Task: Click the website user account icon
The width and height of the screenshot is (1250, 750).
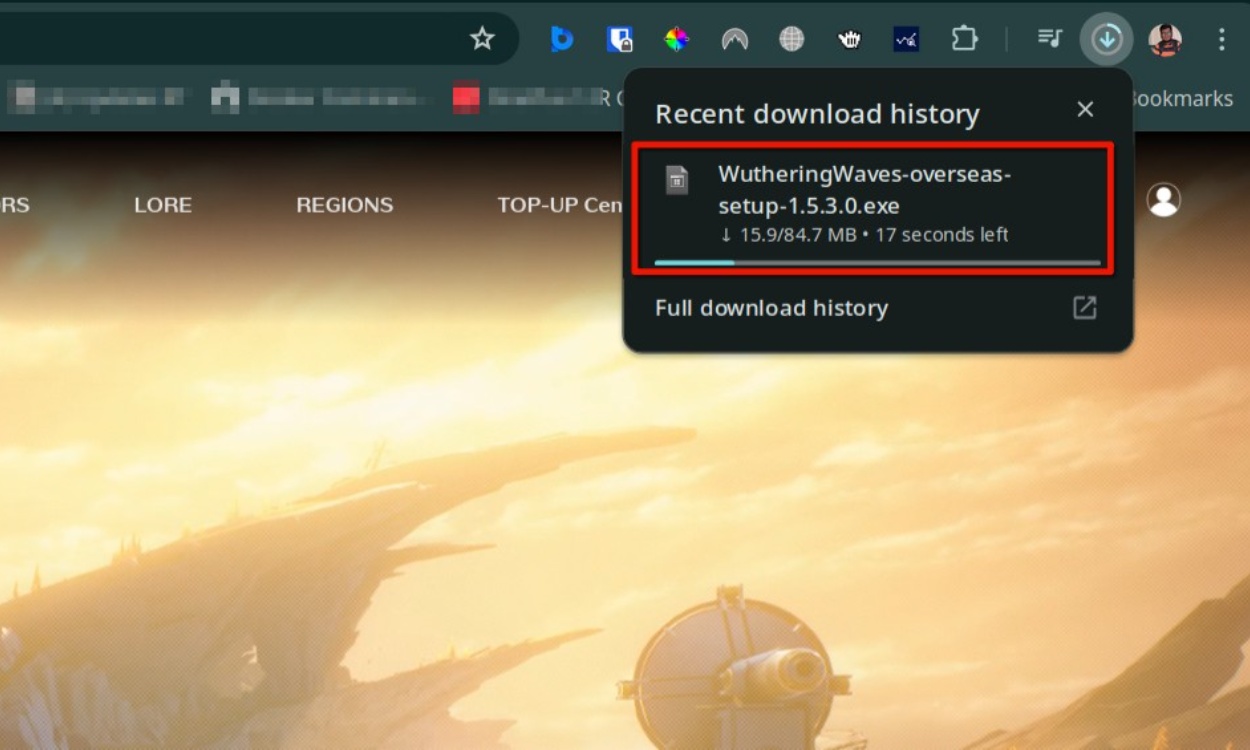Action: pyautogui.click(x=1163, y=200)
